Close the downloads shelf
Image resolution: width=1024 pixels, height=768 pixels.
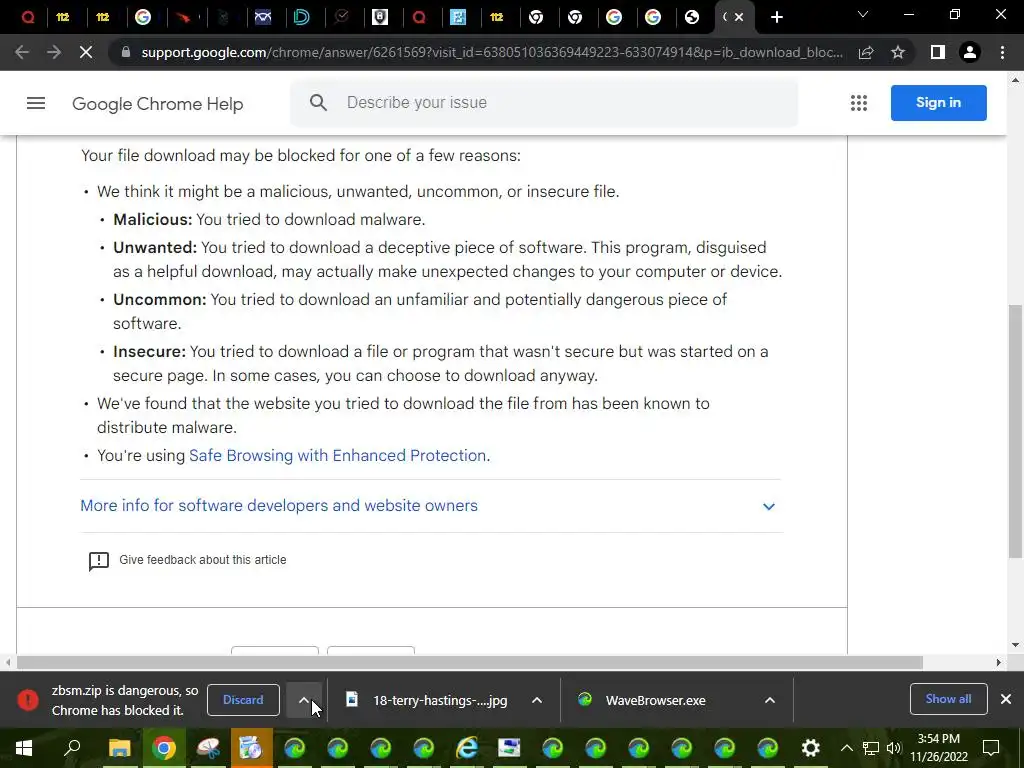(x=1006, y=699)
